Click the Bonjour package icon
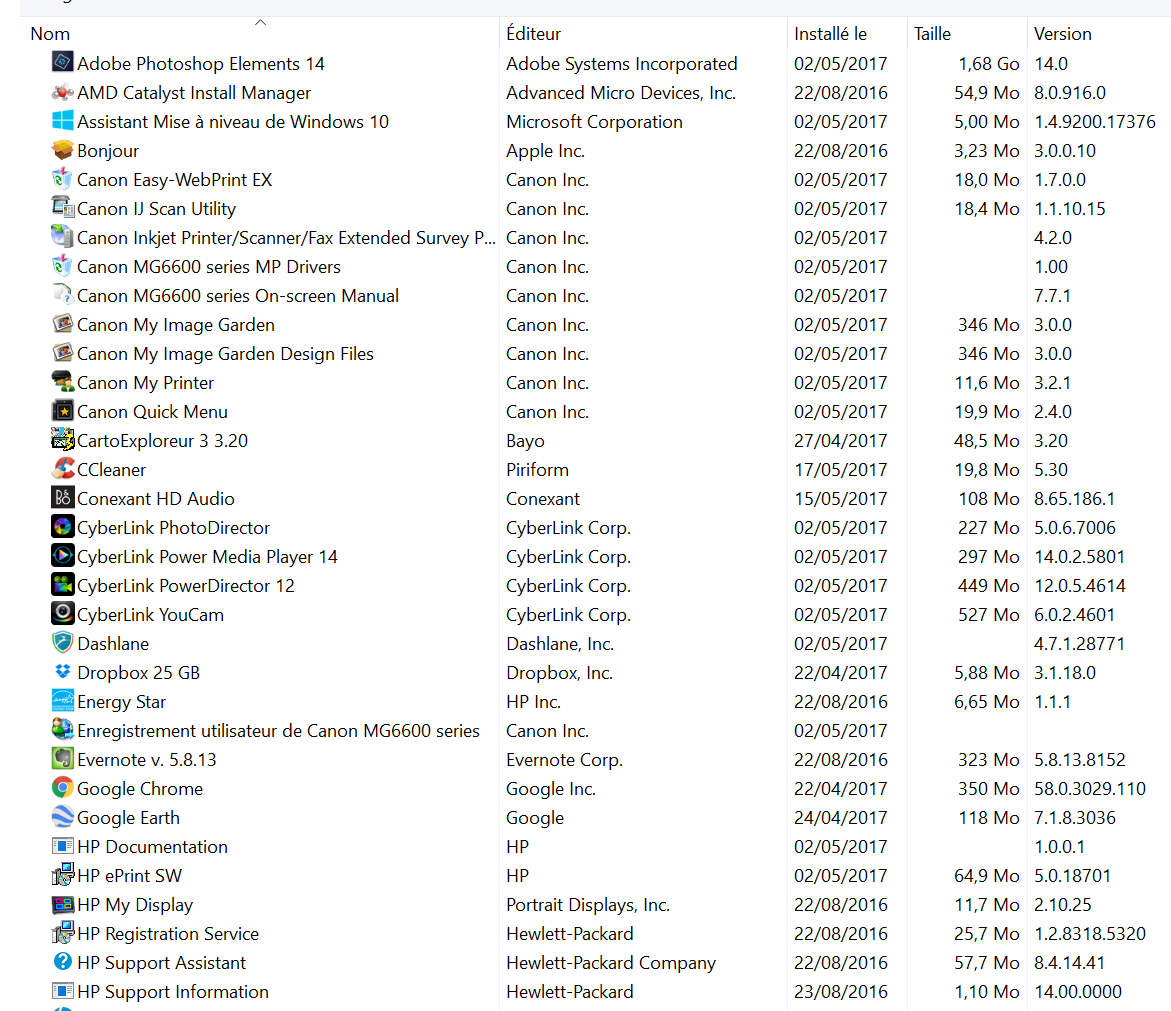The image size is (1171, 1011). coord(63,149)
